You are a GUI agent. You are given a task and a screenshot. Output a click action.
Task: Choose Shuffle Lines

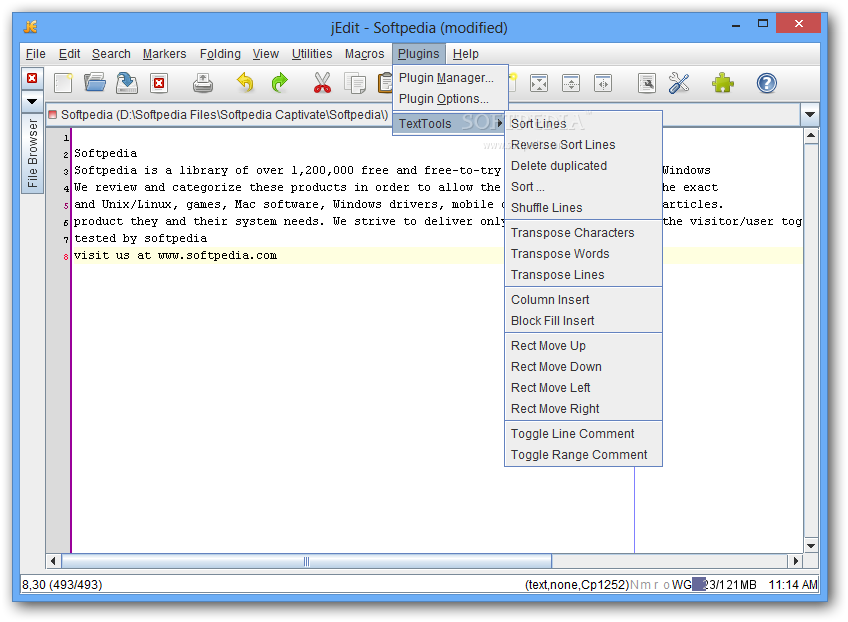583,208
